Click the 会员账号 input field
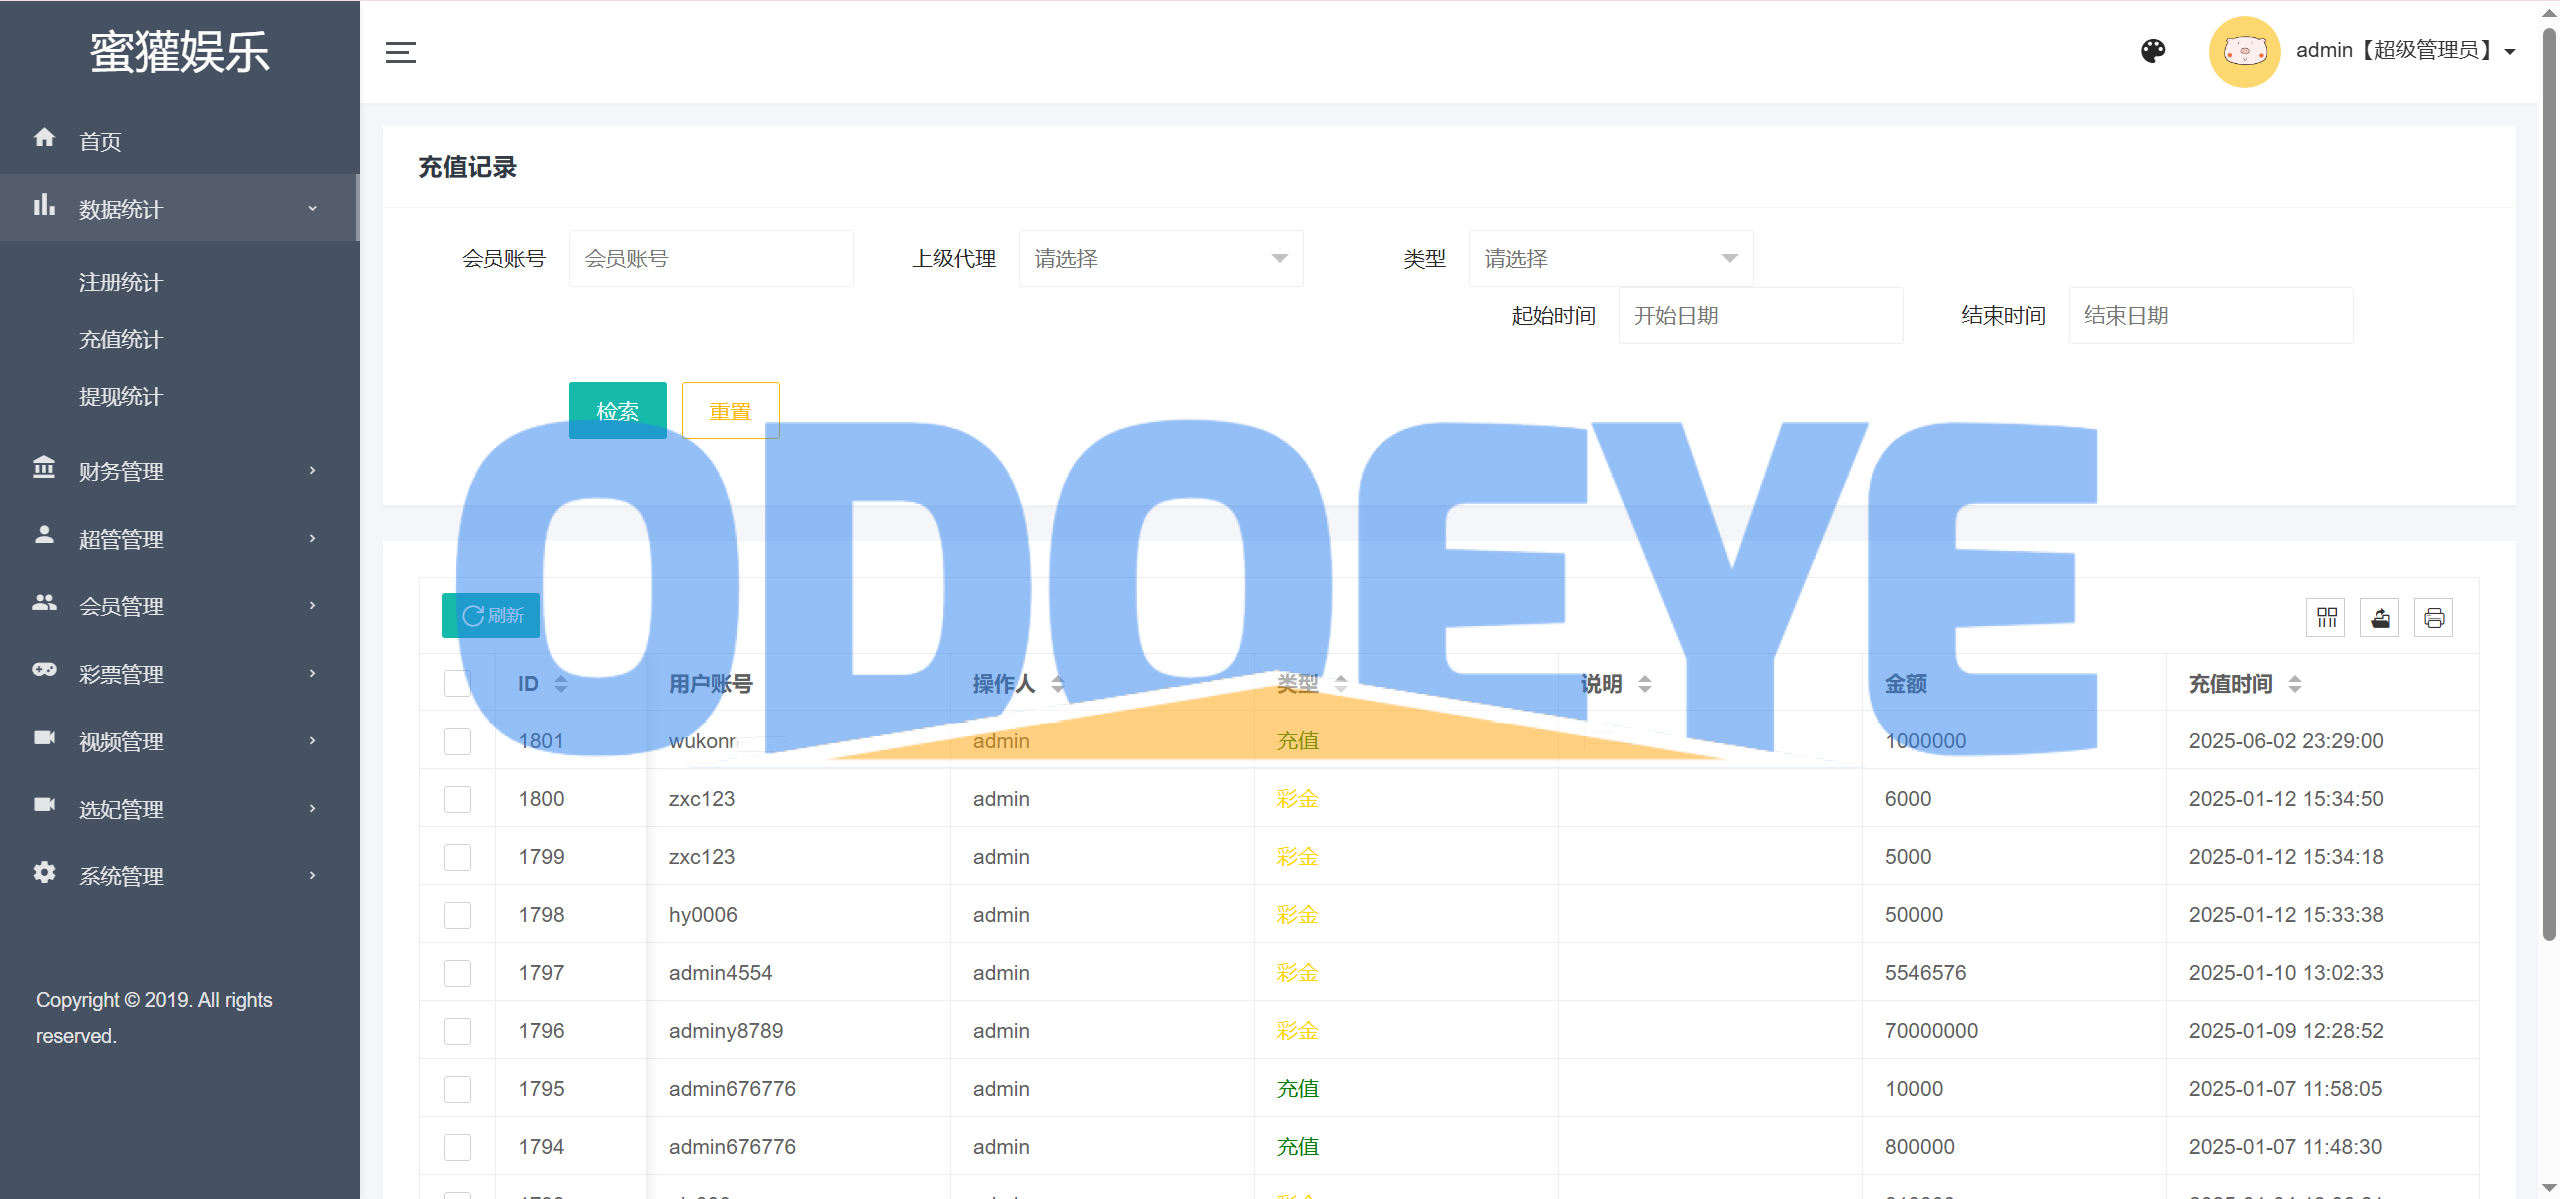 tap(711, 259)
